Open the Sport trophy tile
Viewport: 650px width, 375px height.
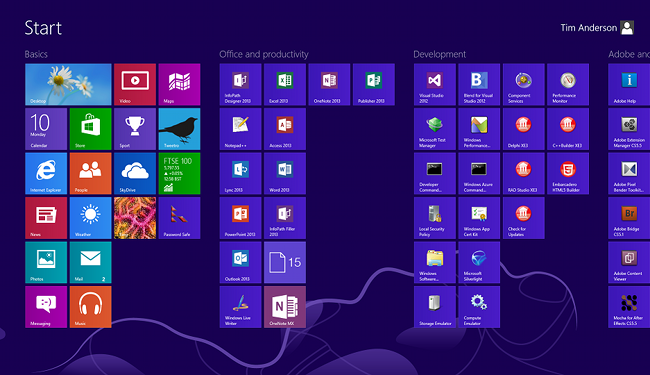pos(135,129)
